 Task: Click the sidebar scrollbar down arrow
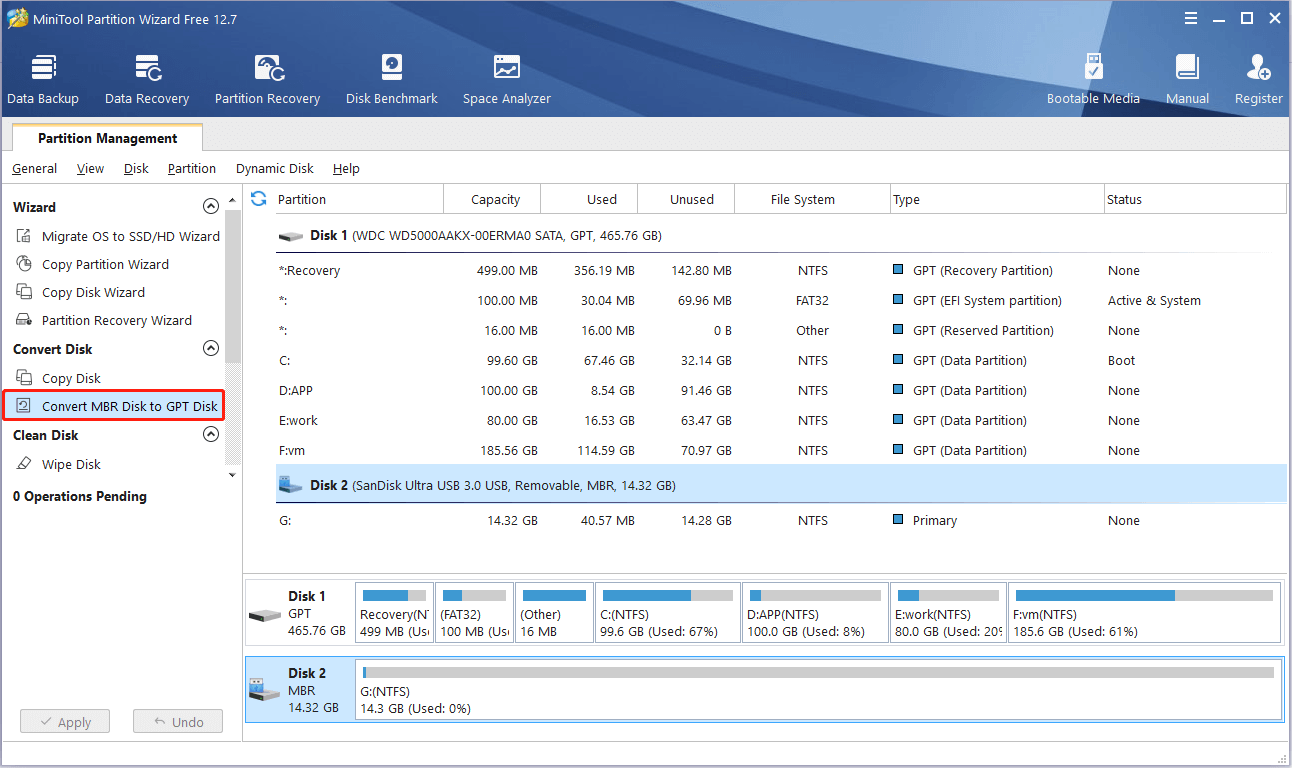tap(233, 475)
